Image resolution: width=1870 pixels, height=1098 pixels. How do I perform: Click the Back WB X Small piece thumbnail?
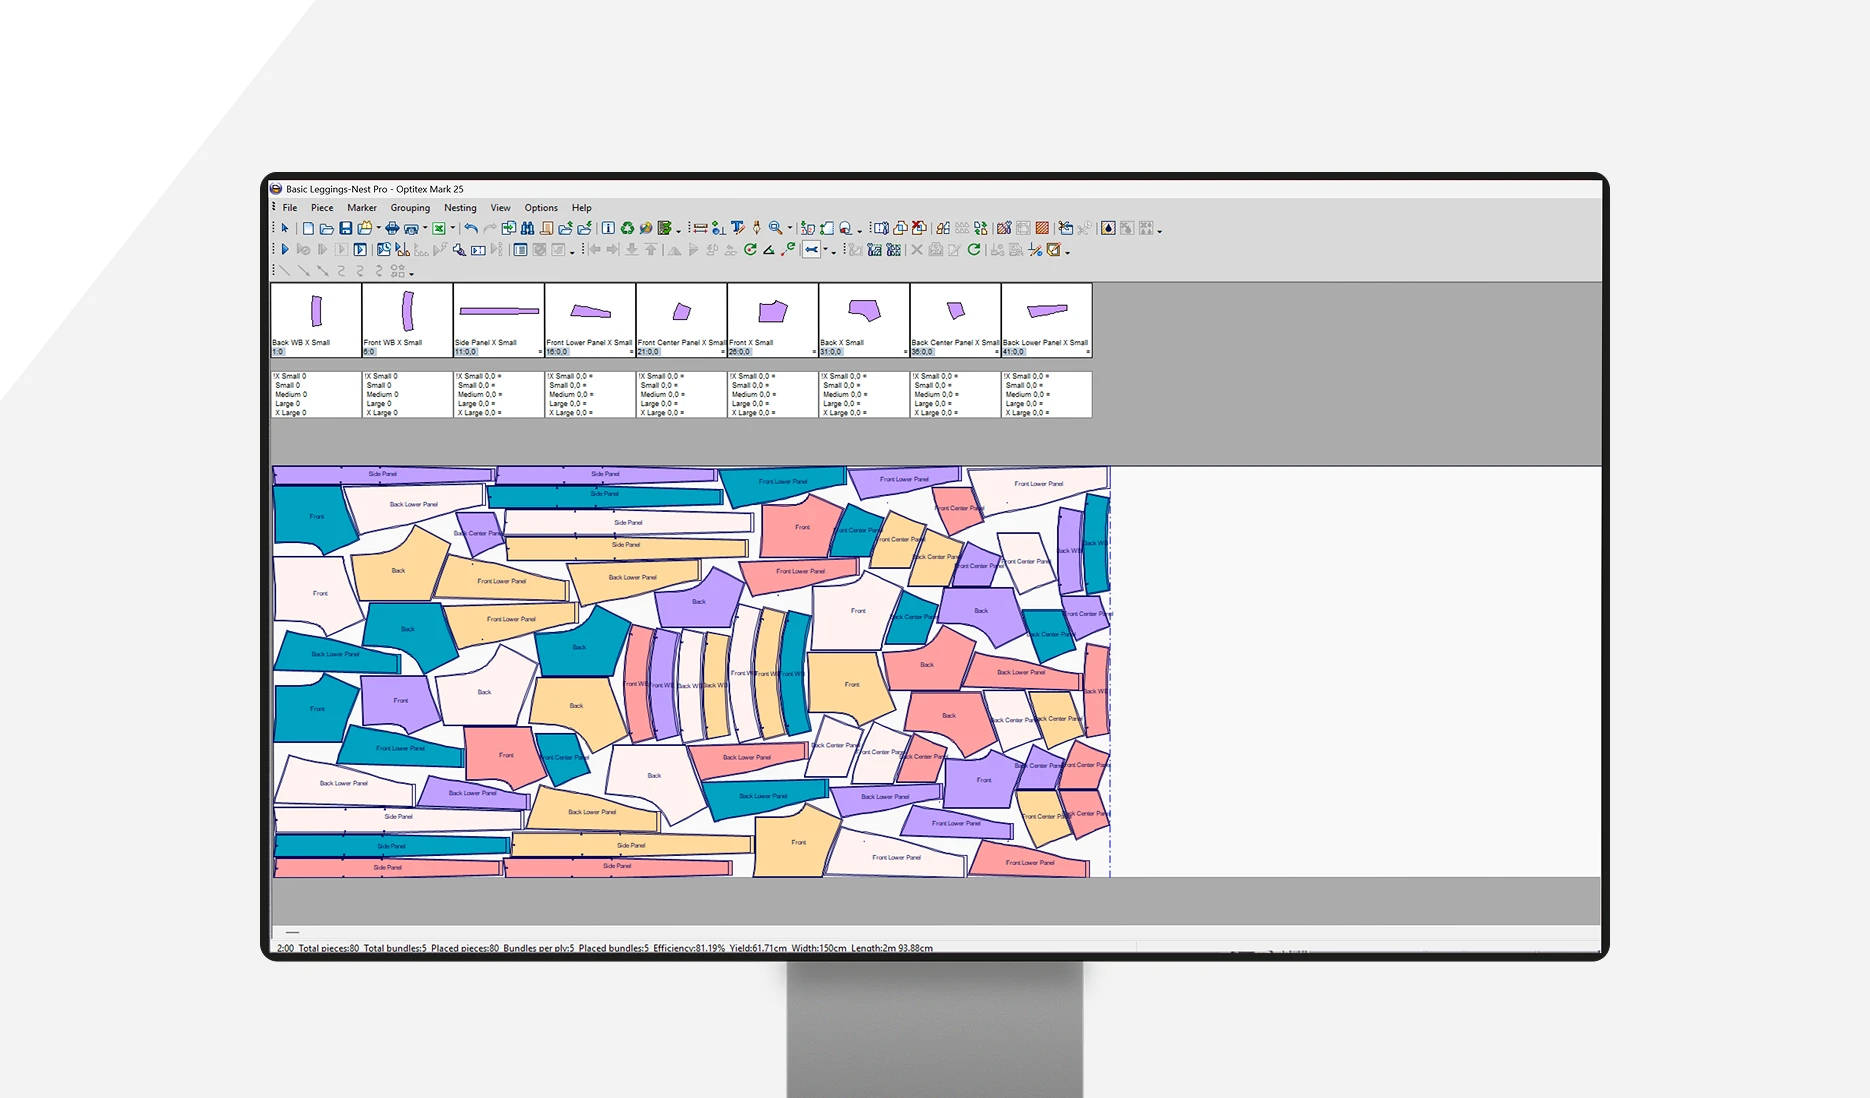(315, 310)
